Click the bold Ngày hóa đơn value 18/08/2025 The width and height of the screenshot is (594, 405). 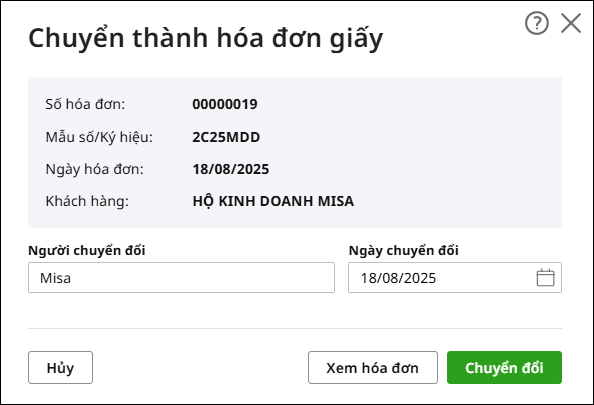231,169
